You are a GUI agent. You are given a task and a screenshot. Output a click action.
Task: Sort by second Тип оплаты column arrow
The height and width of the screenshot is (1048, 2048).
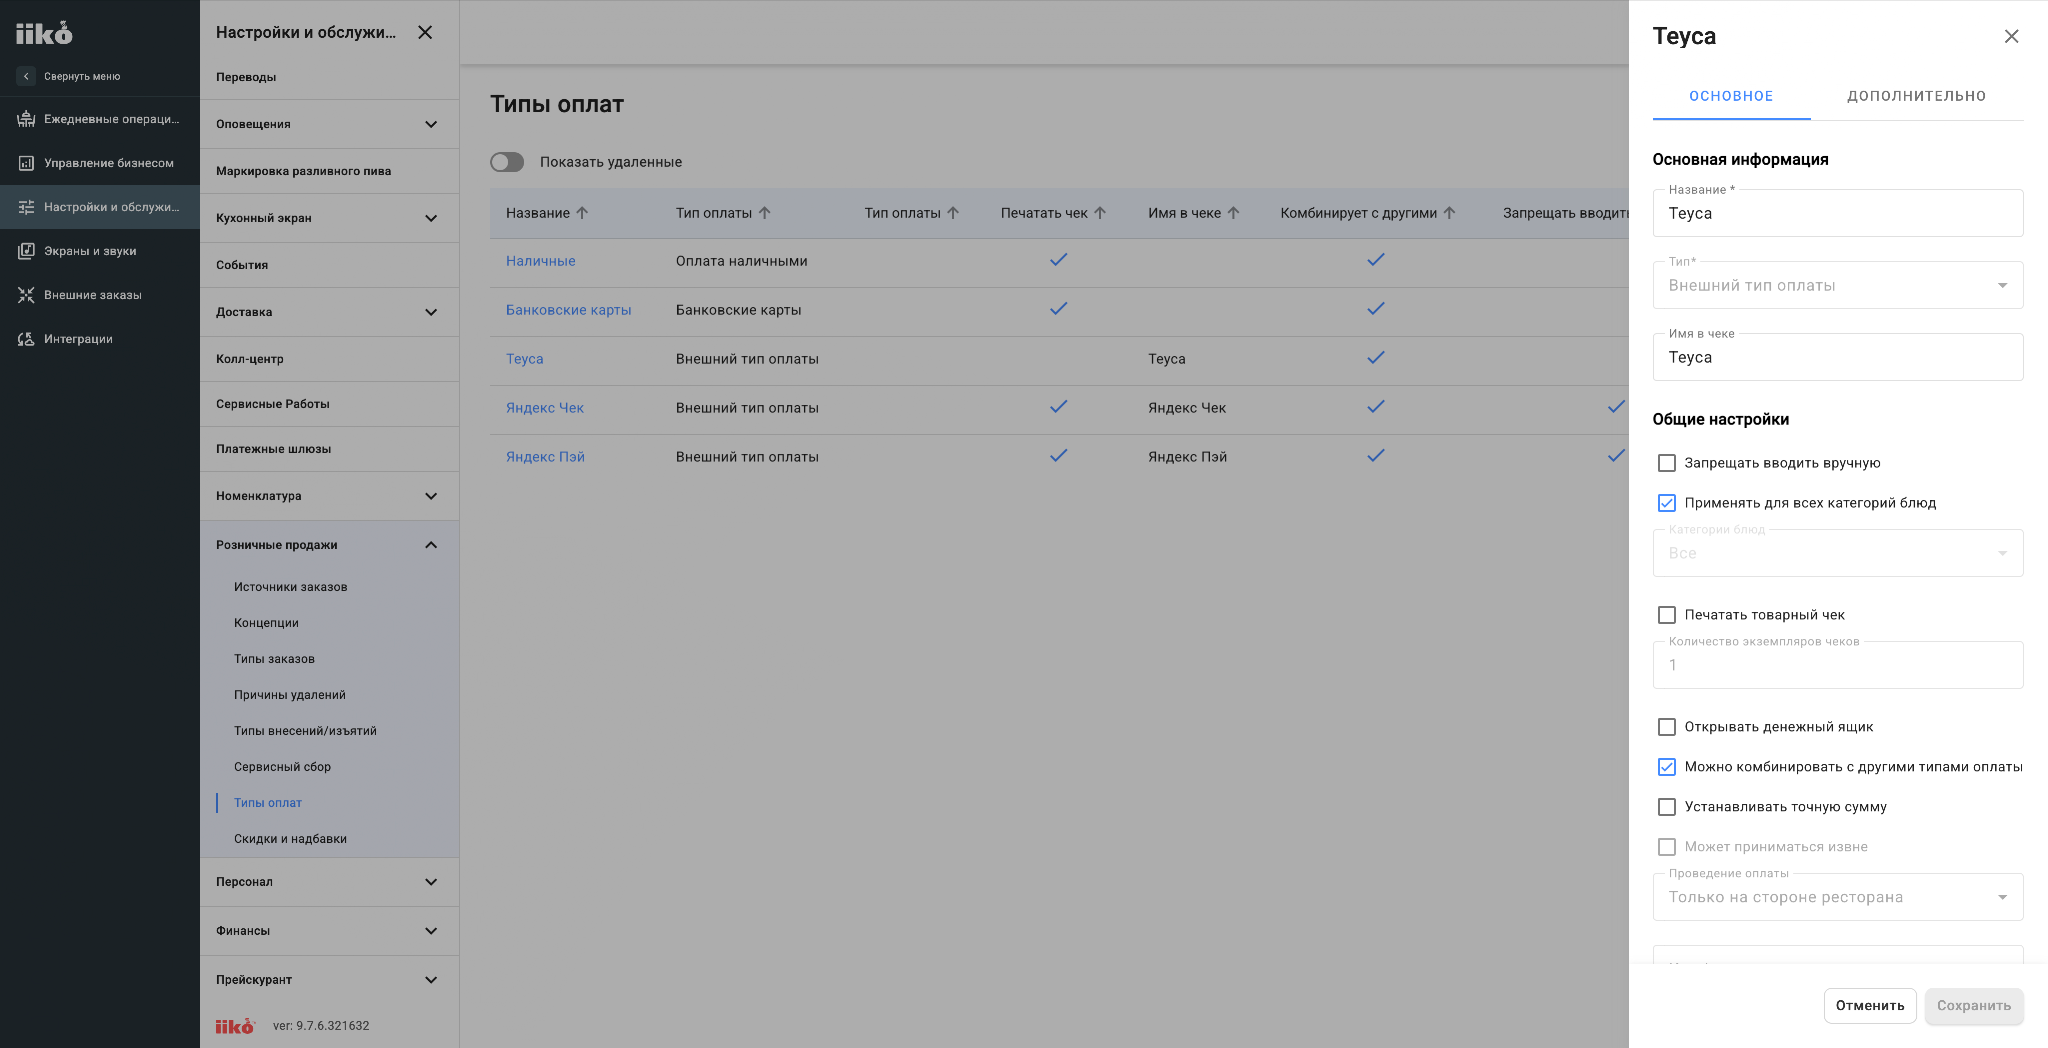coord(953,213)
